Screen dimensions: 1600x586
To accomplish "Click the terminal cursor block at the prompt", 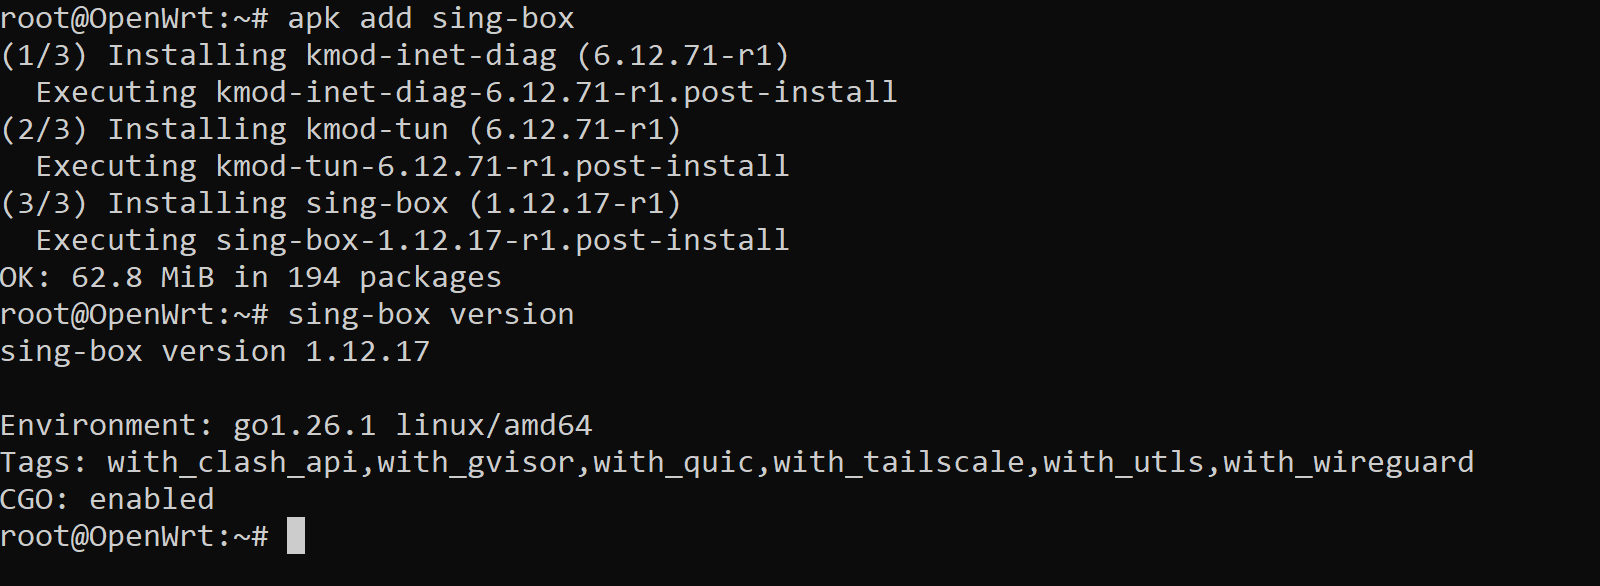I will pos(296,536).
